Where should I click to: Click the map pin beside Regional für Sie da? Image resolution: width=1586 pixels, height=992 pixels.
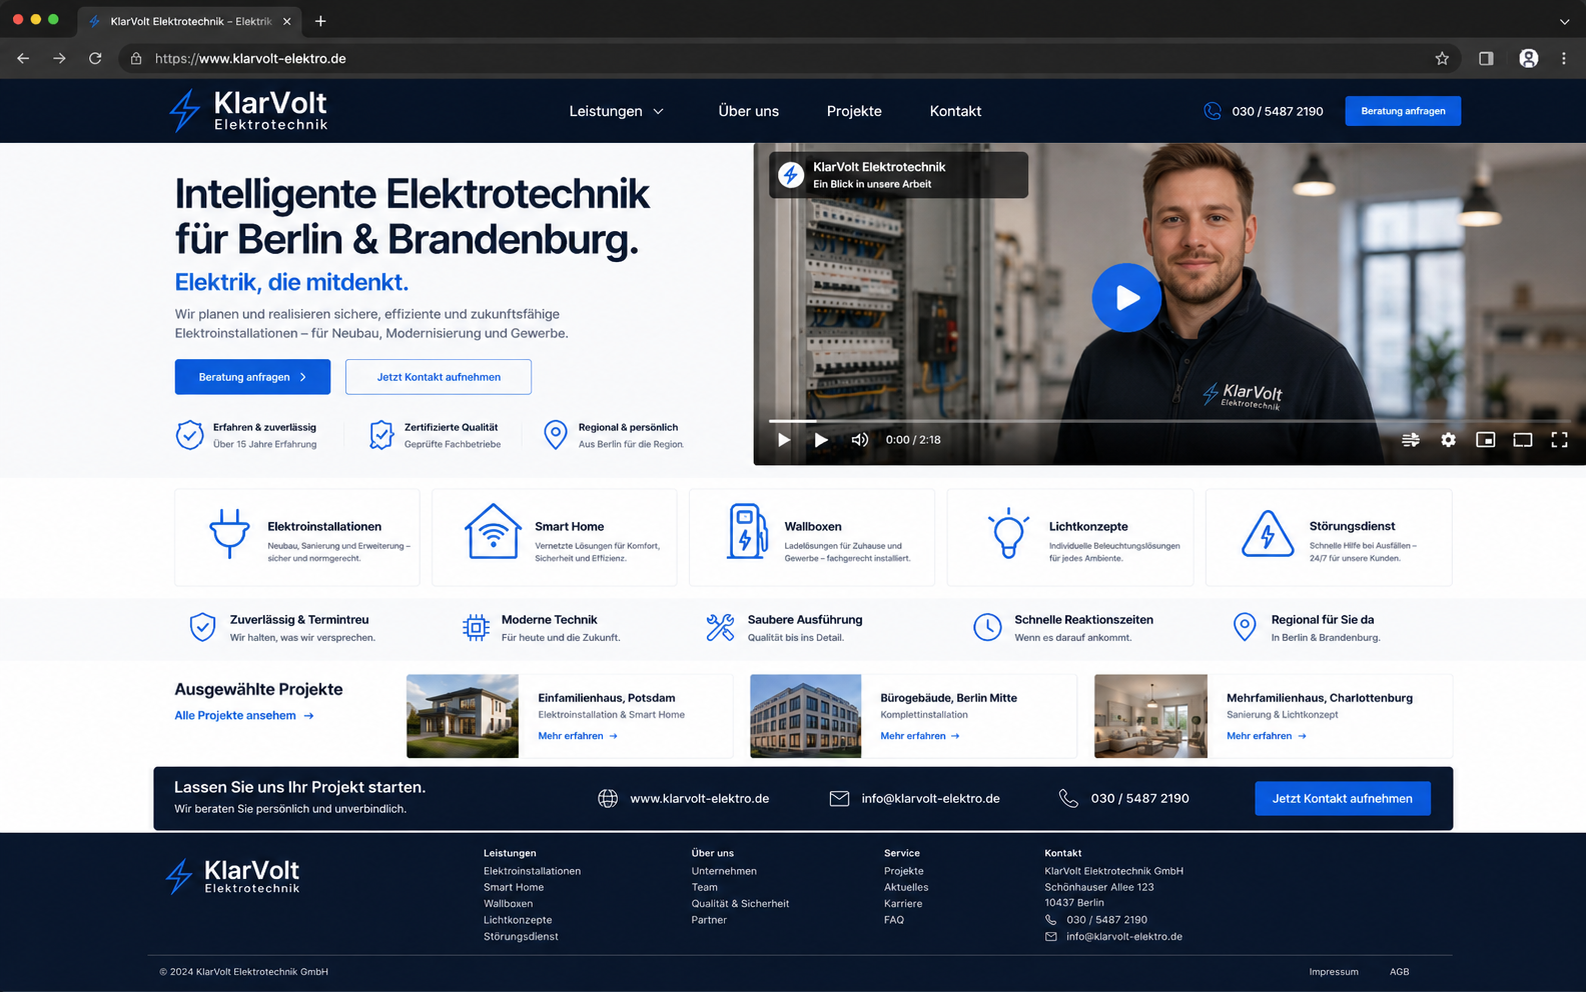pyautogui.click(x=1244, y=627)
